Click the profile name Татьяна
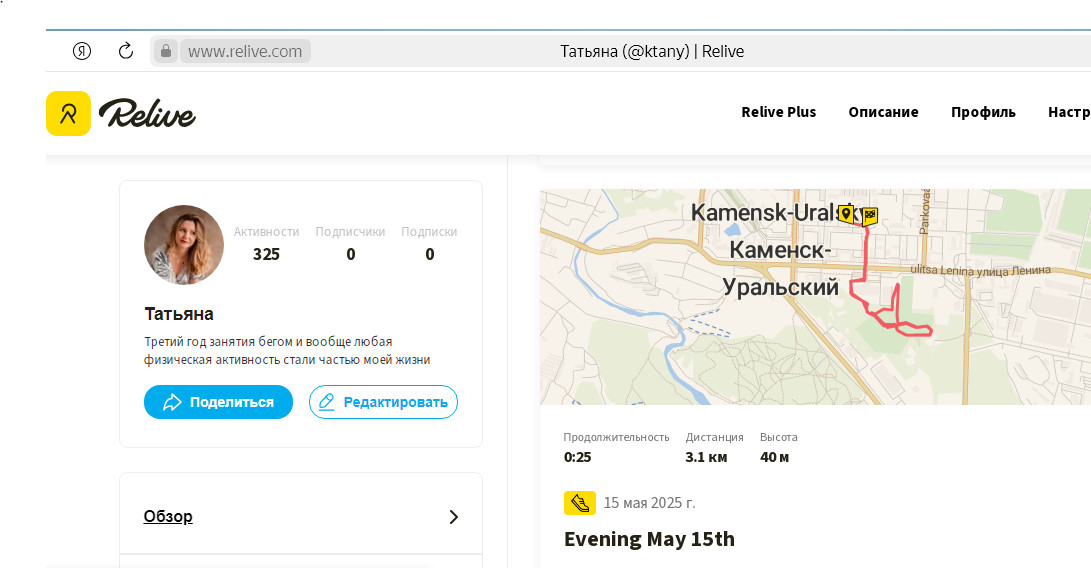Viewport: 1091px width, 568px height. [x=179, y=314]
